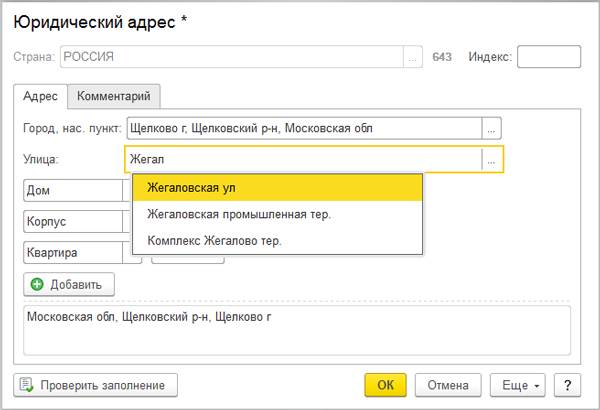Screen dimensions: 600x410
Task: Select Жегаловская ул suggestion
Action: coord(277,188)
